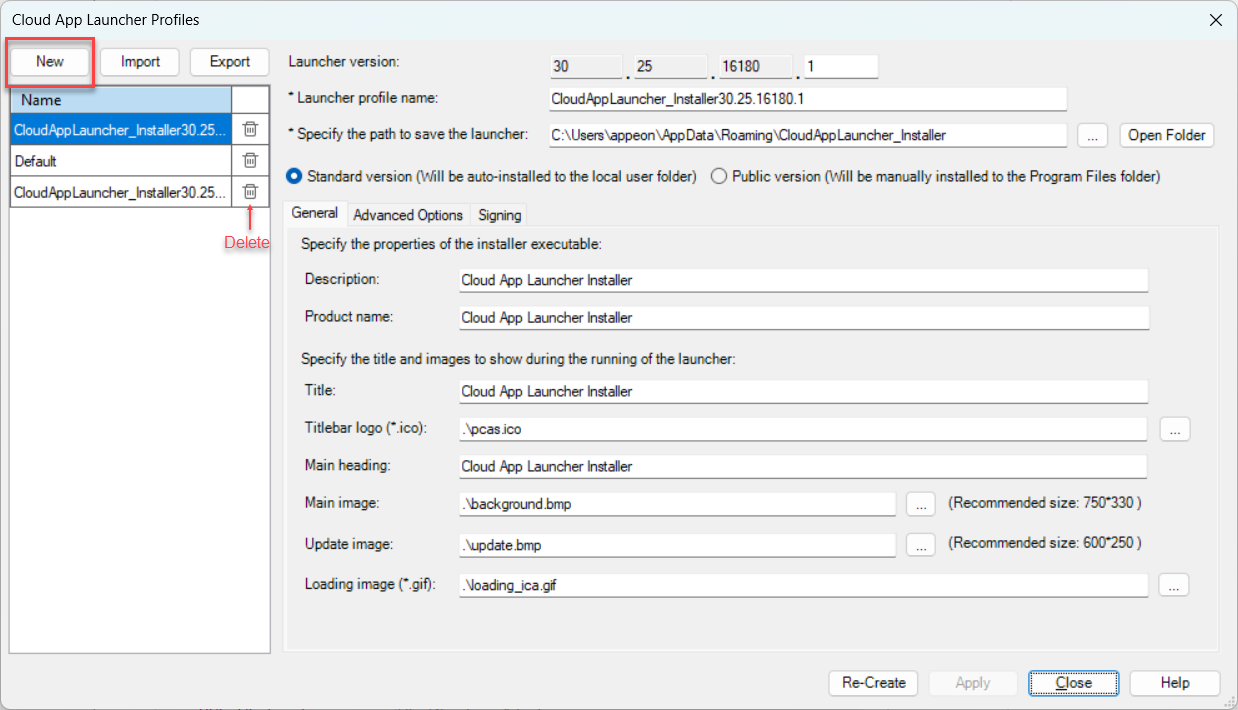Browse for the titlebar logo file
This screenshot has height=710, width=1238.
pos(1175,429)
